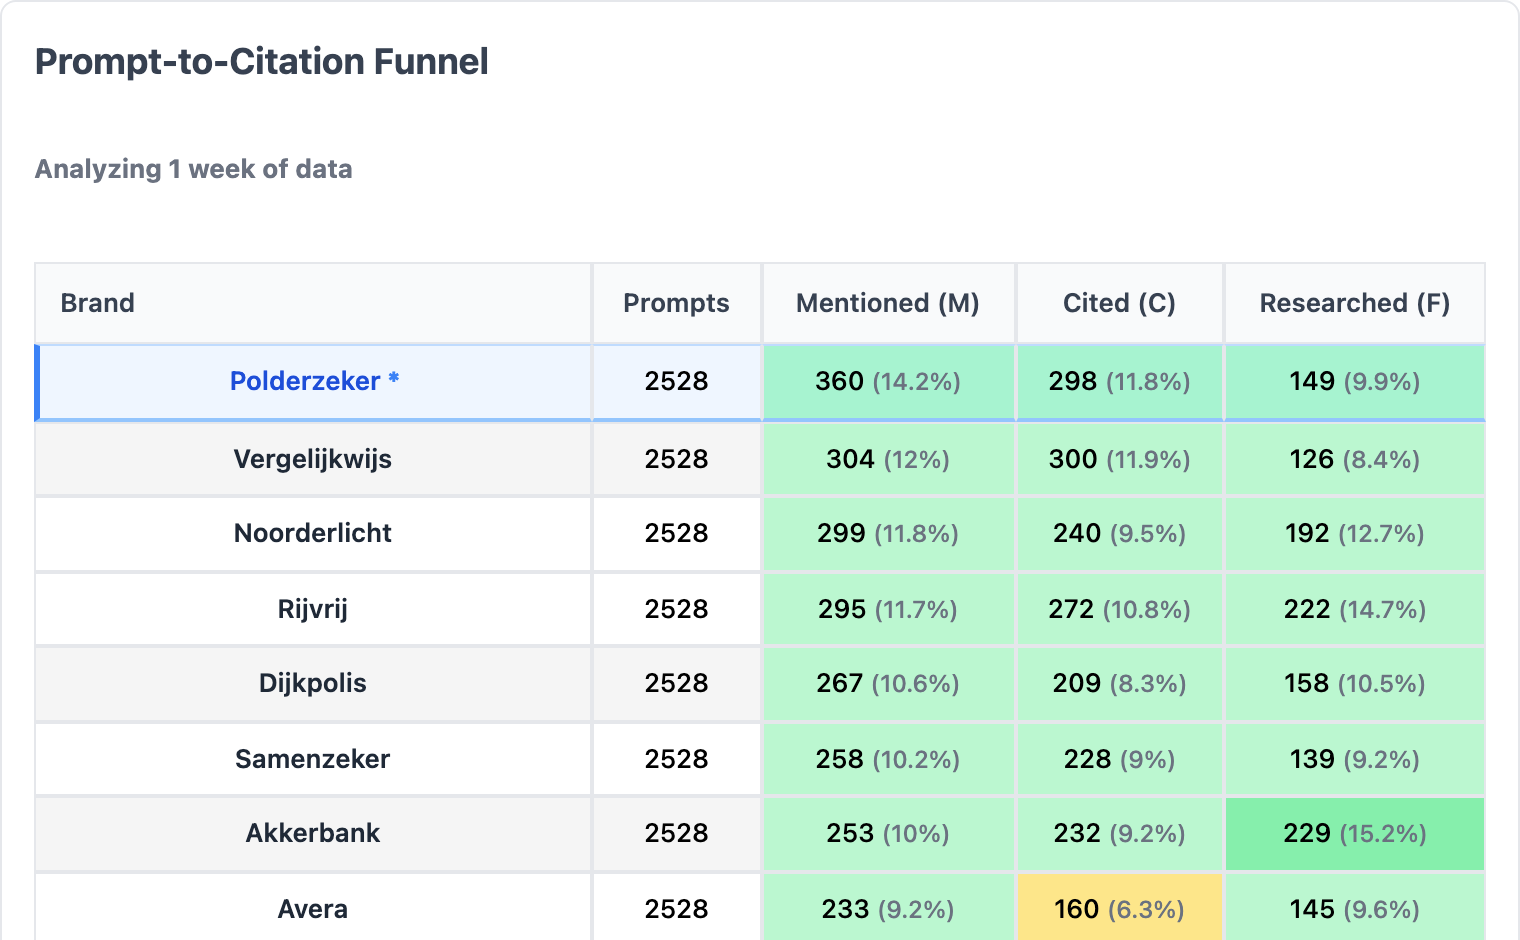
Task: Click Noorderlicht mentioned cell 299 (11.8%)
Action: pyautogui.click(x=888, y=533)
